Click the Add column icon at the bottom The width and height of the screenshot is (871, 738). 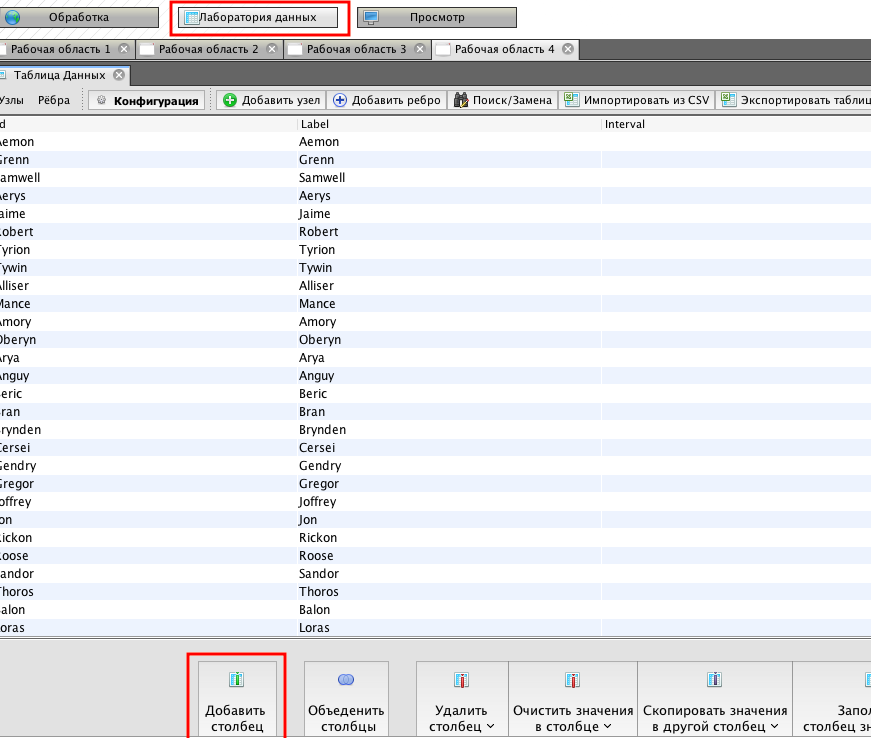coord(237,680)
